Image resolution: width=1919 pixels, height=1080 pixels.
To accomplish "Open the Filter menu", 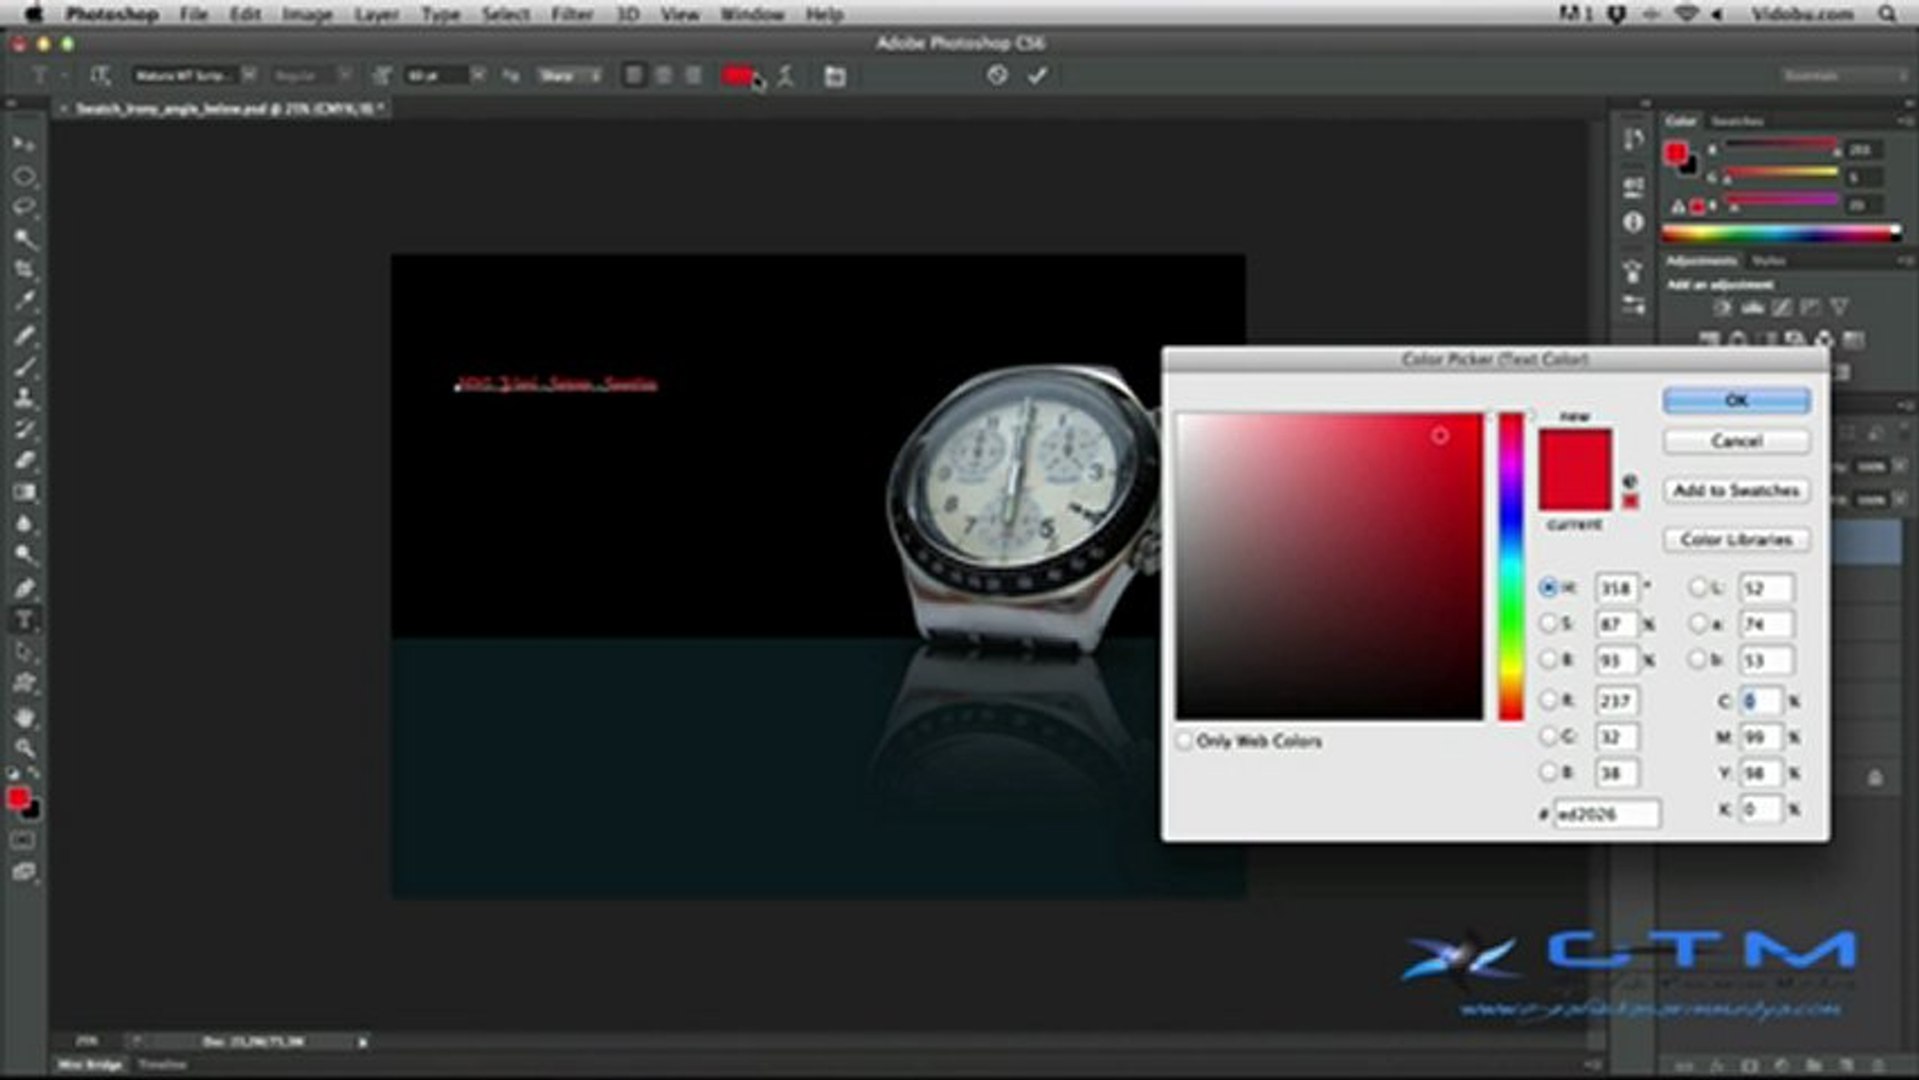I will [x=572, y=14].
